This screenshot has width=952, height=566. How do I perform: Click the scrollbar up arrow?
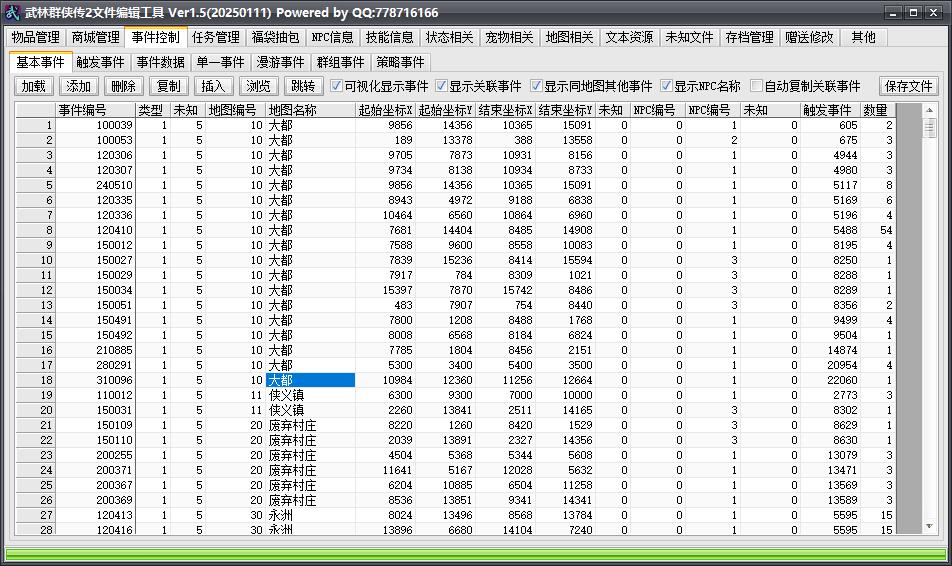(x=929, y=110)
